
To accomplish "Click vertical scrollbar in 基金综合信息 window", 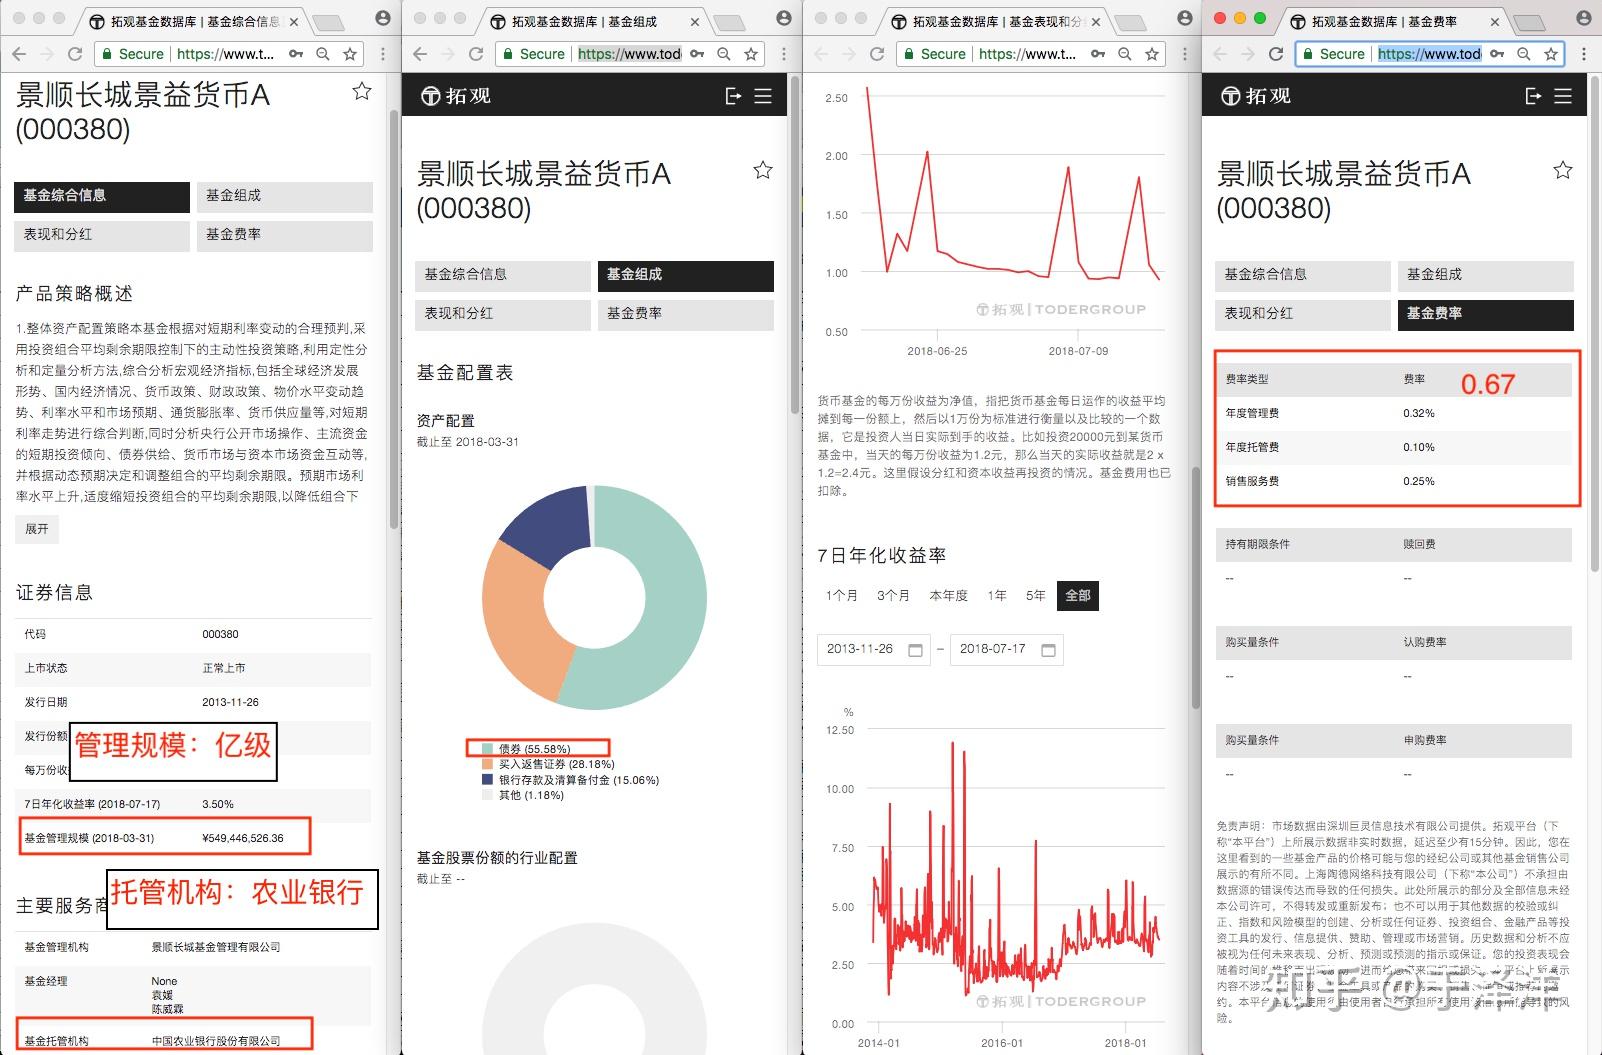I will pyautogui.click(x=394, y=318).
